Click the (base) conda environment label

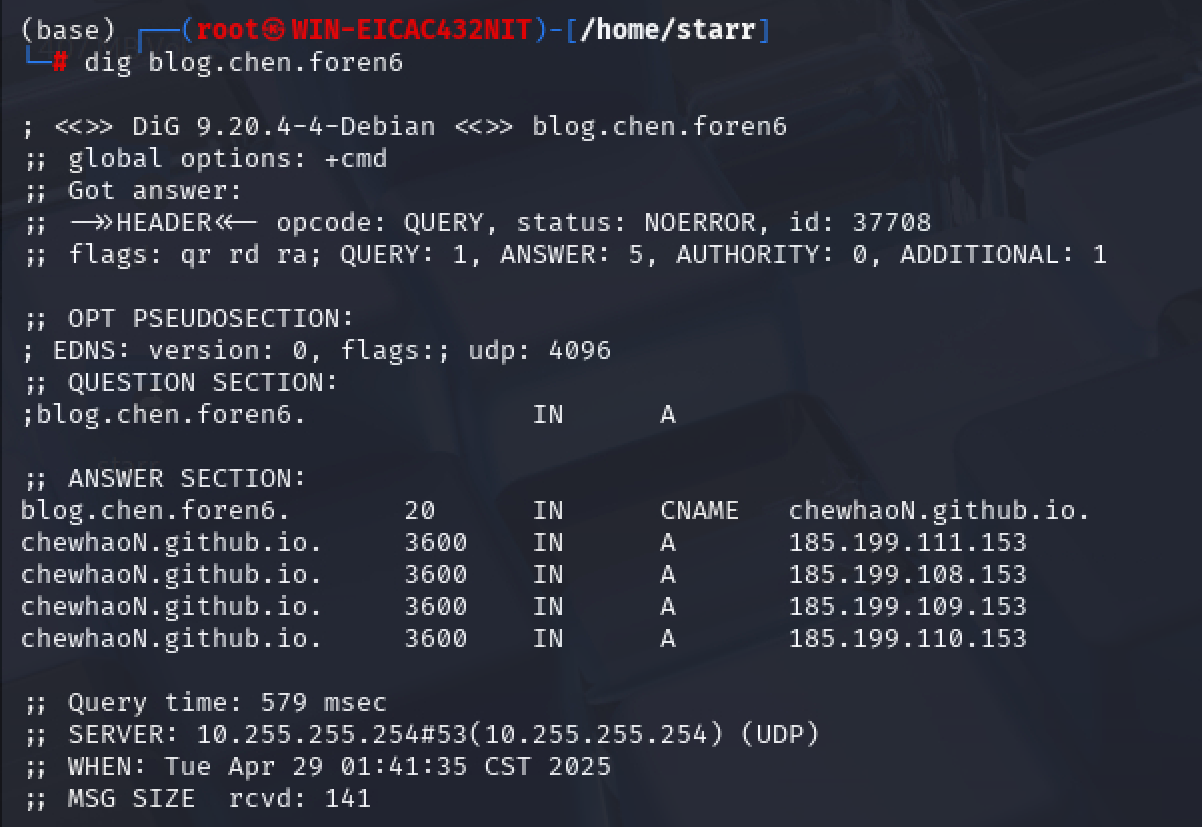(x=68, y=31)
